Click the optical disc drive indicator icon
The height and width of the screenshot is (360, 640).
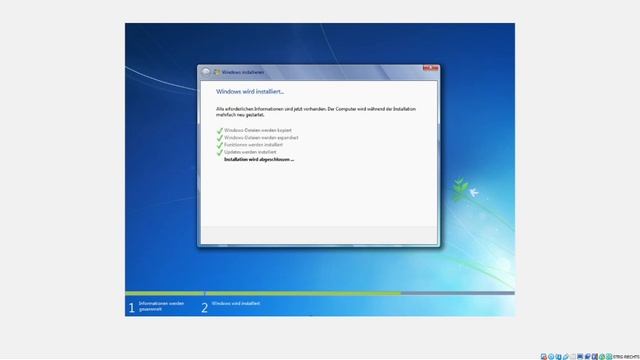[x=551, y=357]
